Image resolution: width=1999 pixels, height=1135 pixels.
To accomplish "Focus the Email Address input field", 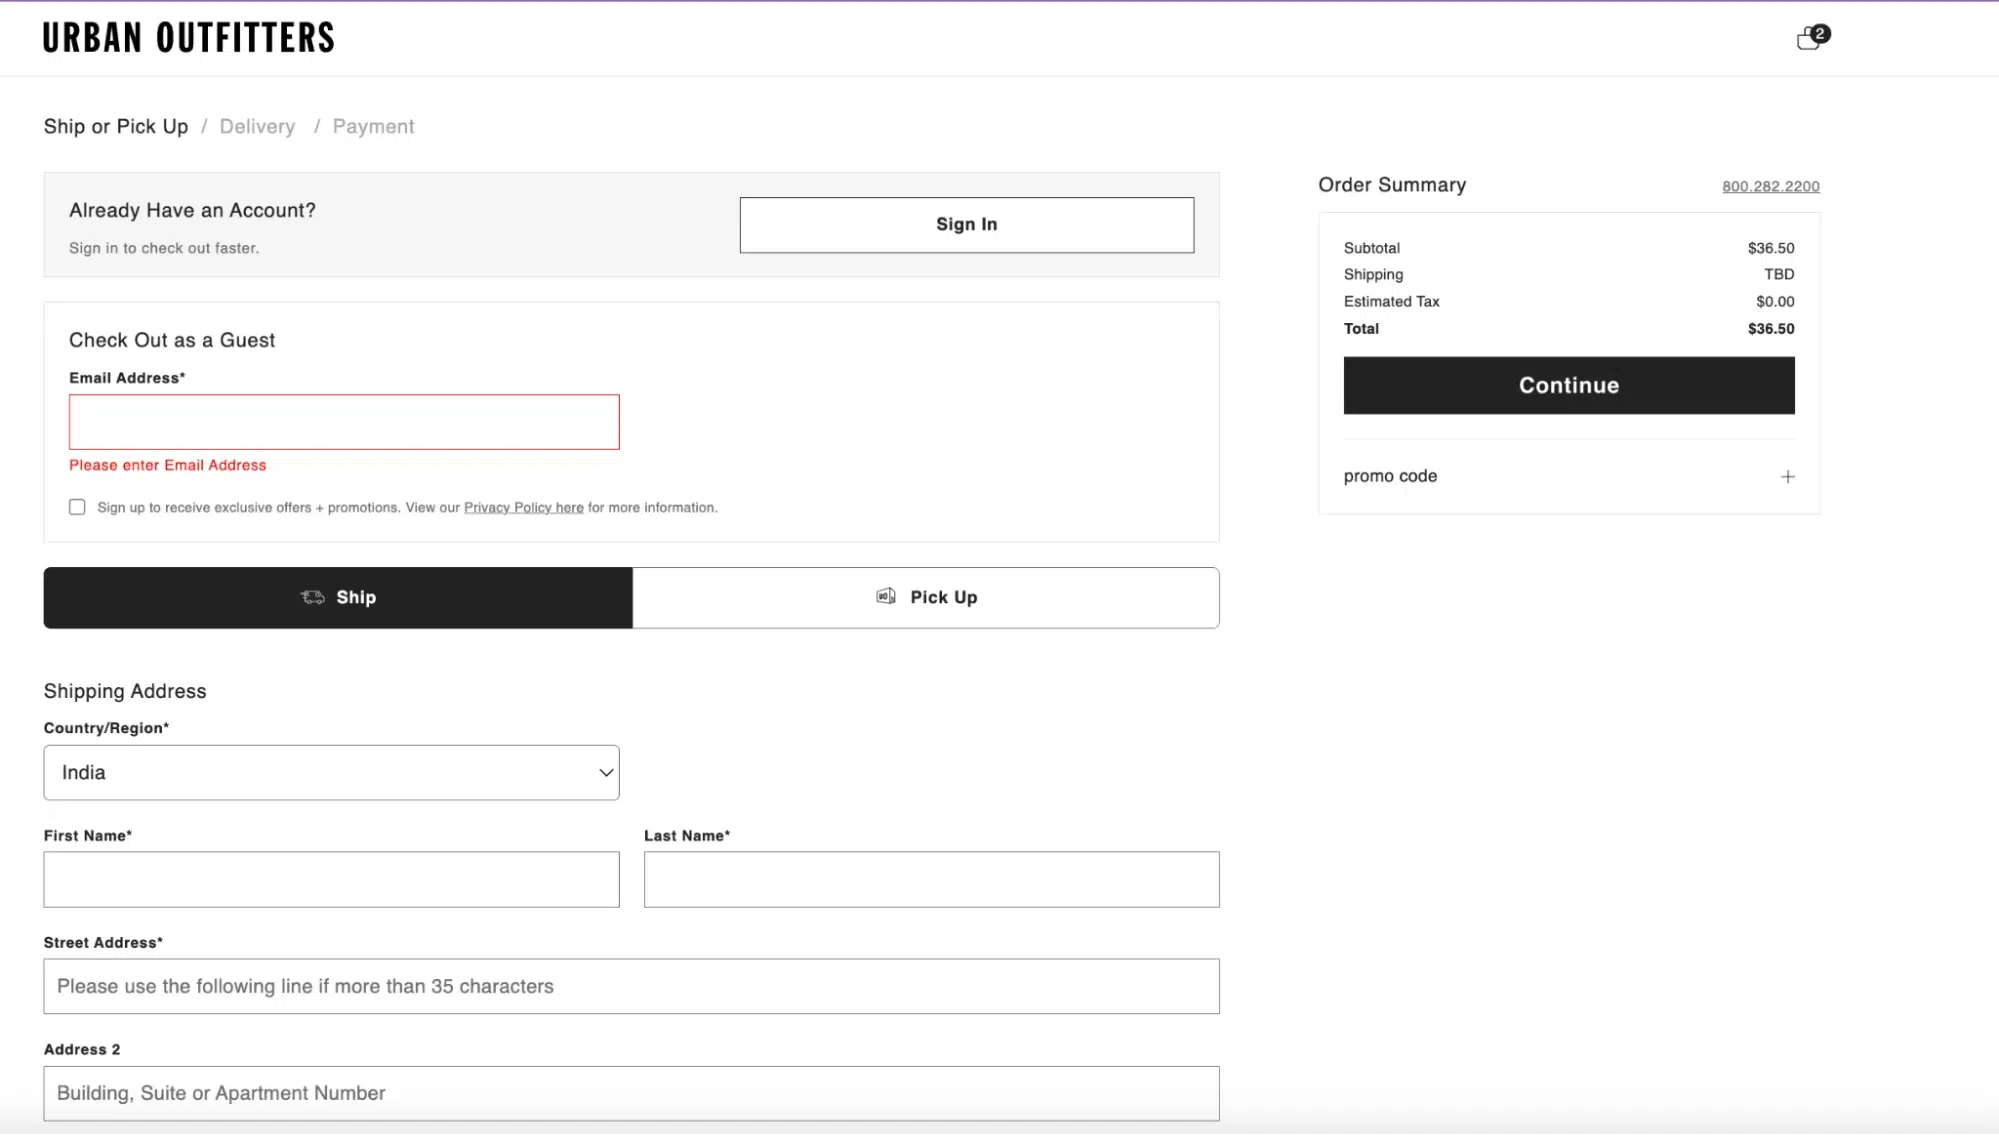I will (x=344, y=422).
